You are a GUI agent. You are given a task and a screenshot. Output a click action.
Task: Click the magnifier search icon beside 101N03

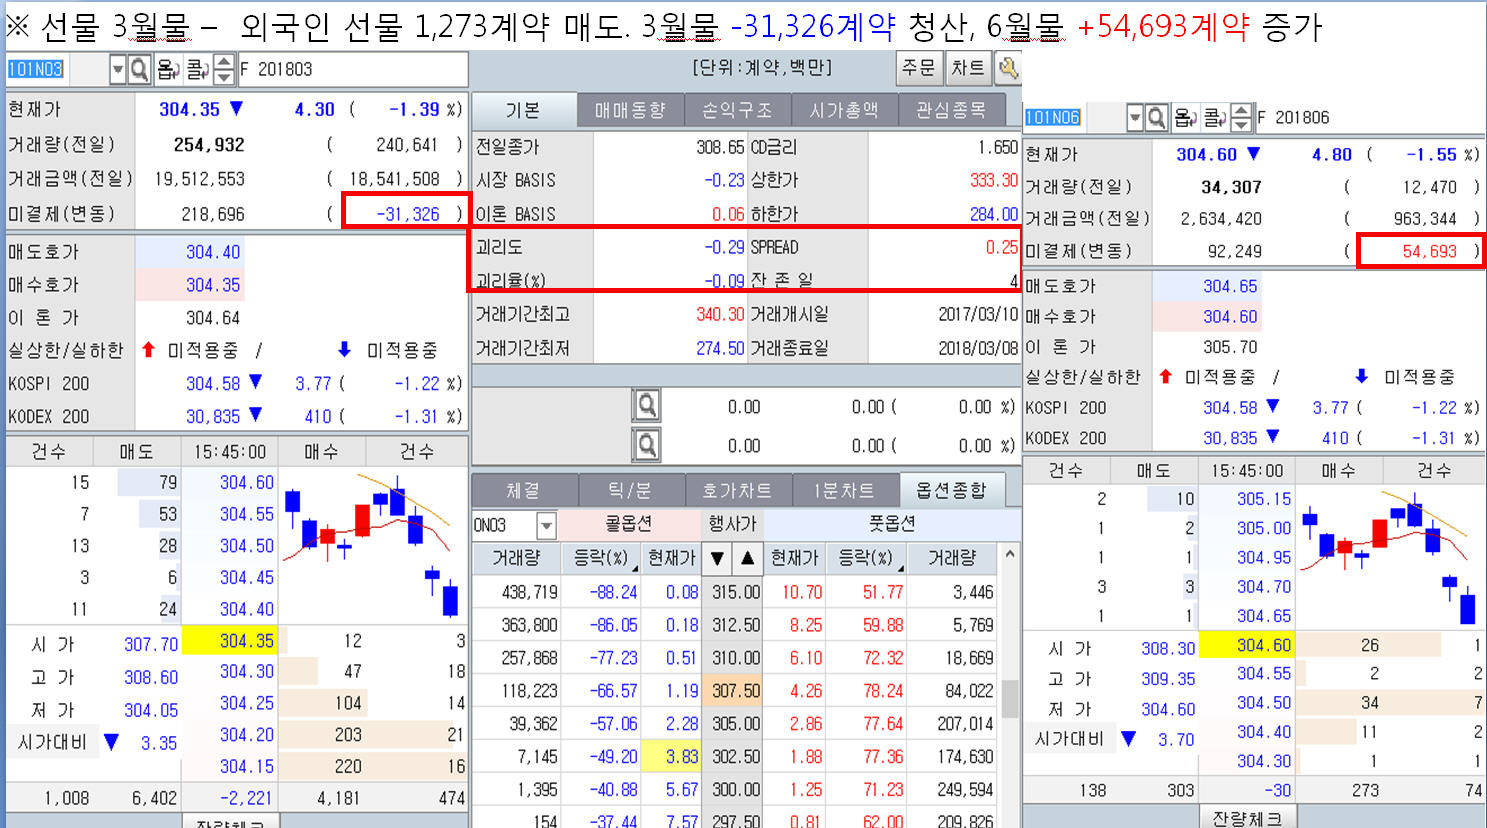pos(139,70)
